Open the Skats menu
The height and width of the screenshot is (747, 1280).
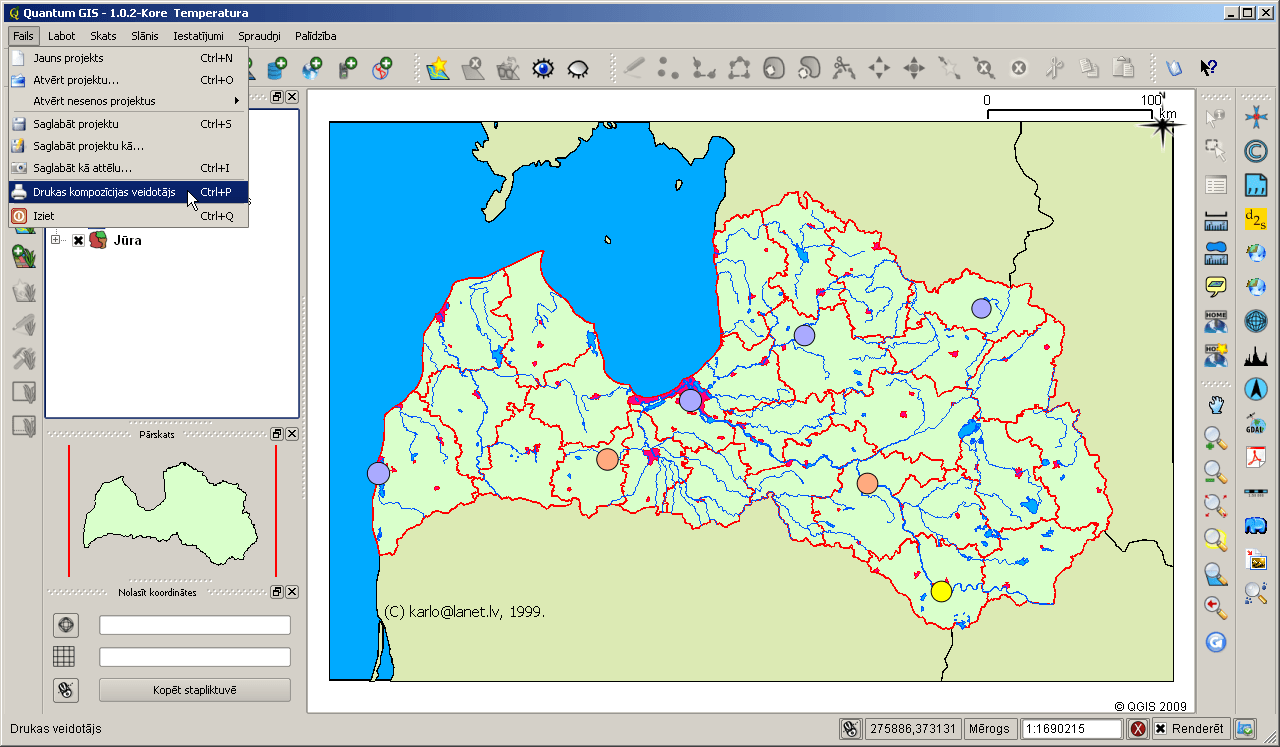click(x=103, y=36)
